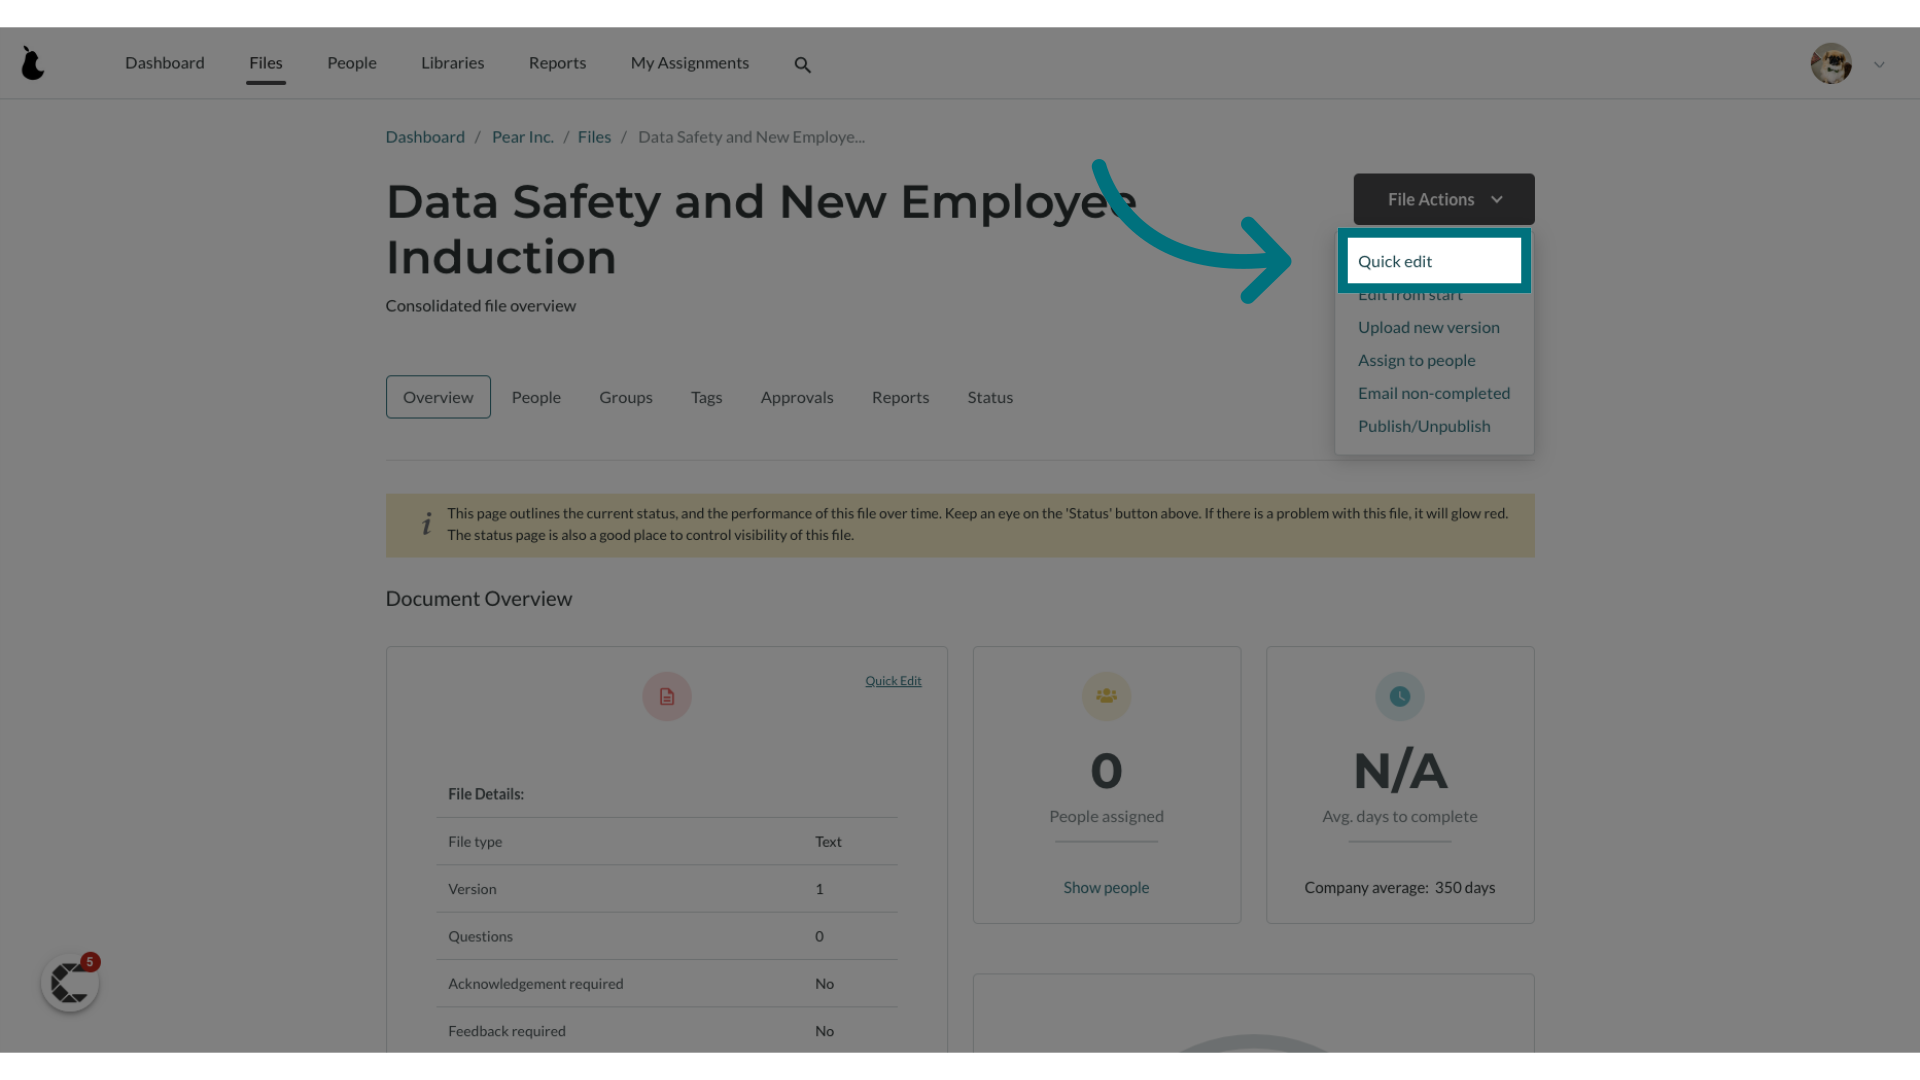Click the clock icon for average days
Image resolution: width=1920 pixels, height=1080 pixels.
tap(1400, 696)
